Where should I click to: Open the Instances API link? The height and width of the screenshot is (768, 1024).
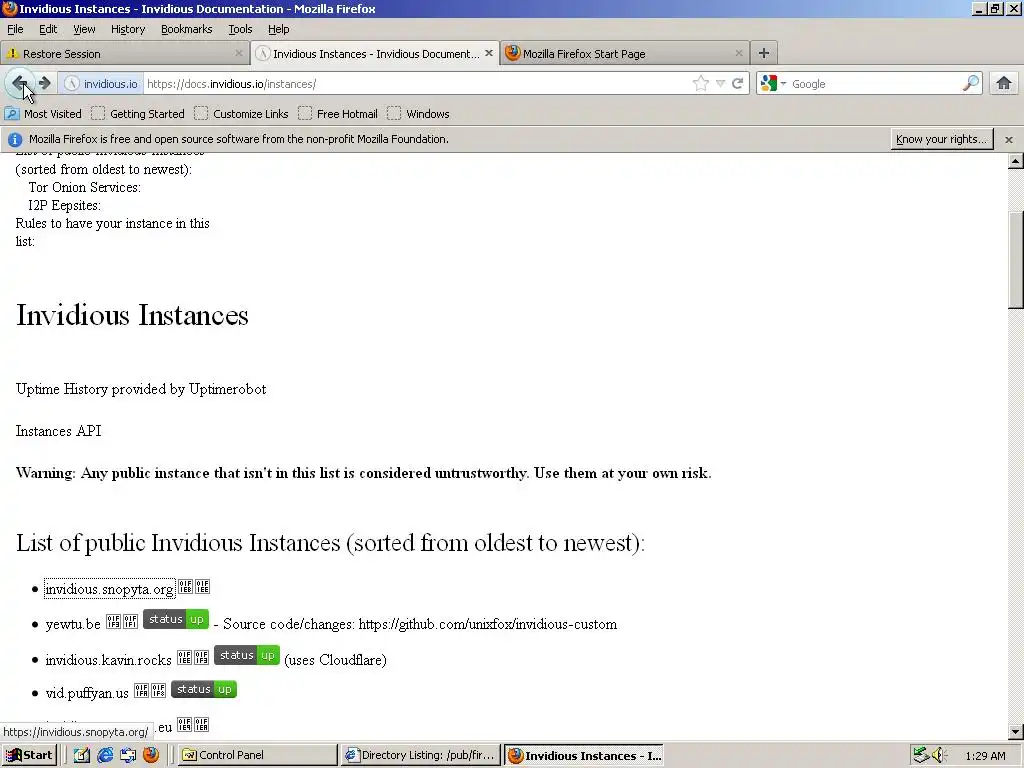click(59, 431)
